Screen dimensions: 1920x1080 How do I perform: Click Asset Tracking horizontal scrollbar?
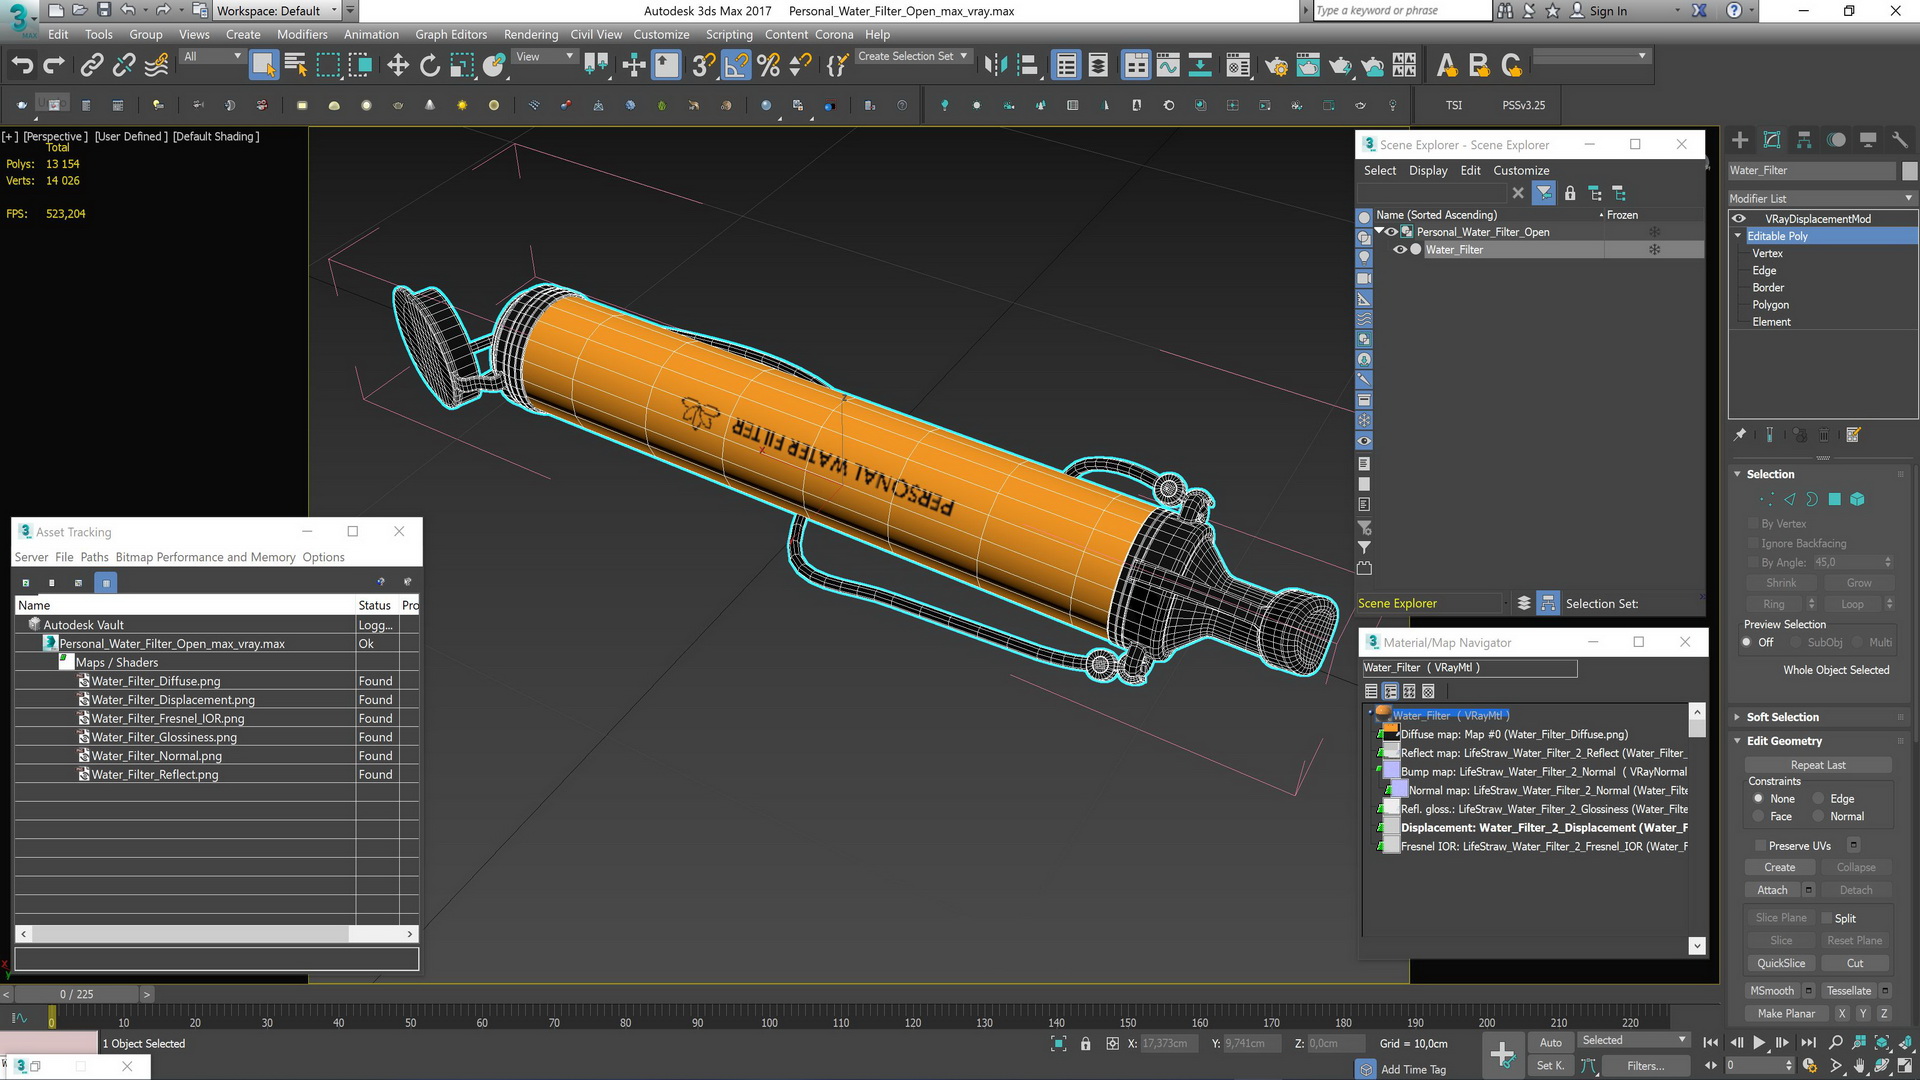coord(216,934)
